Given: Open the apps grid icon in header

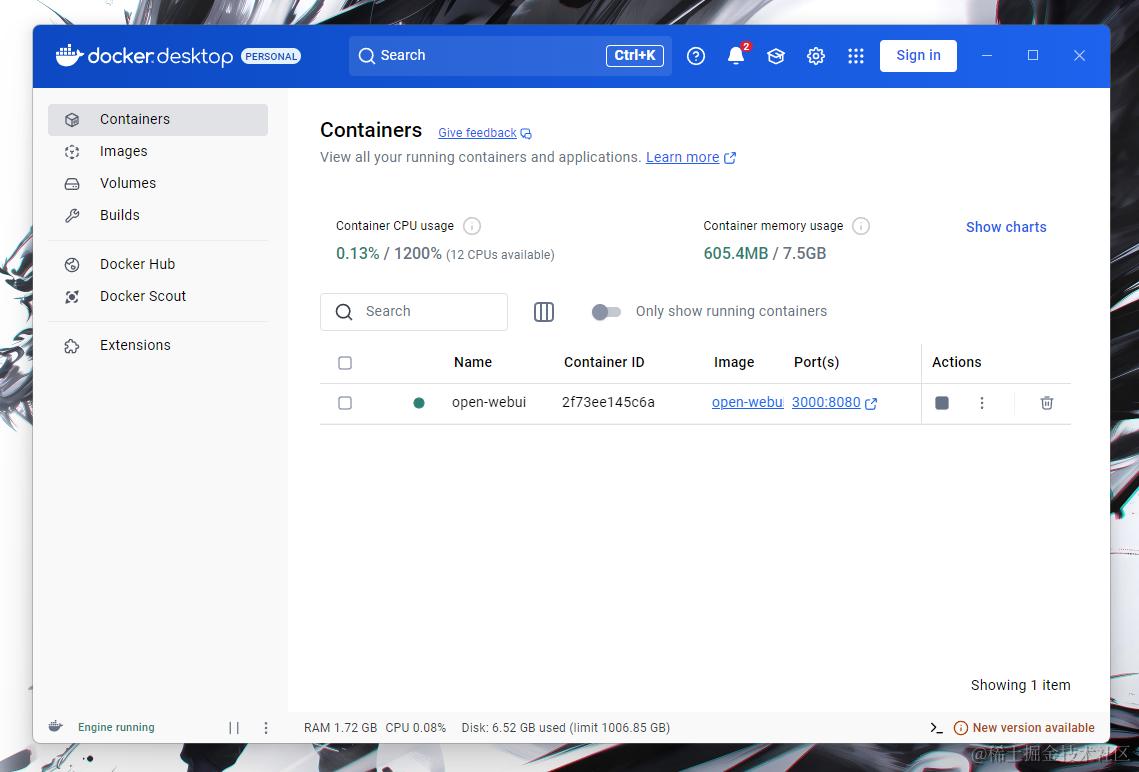Looking at the screenshot, I should coord(856,56).
